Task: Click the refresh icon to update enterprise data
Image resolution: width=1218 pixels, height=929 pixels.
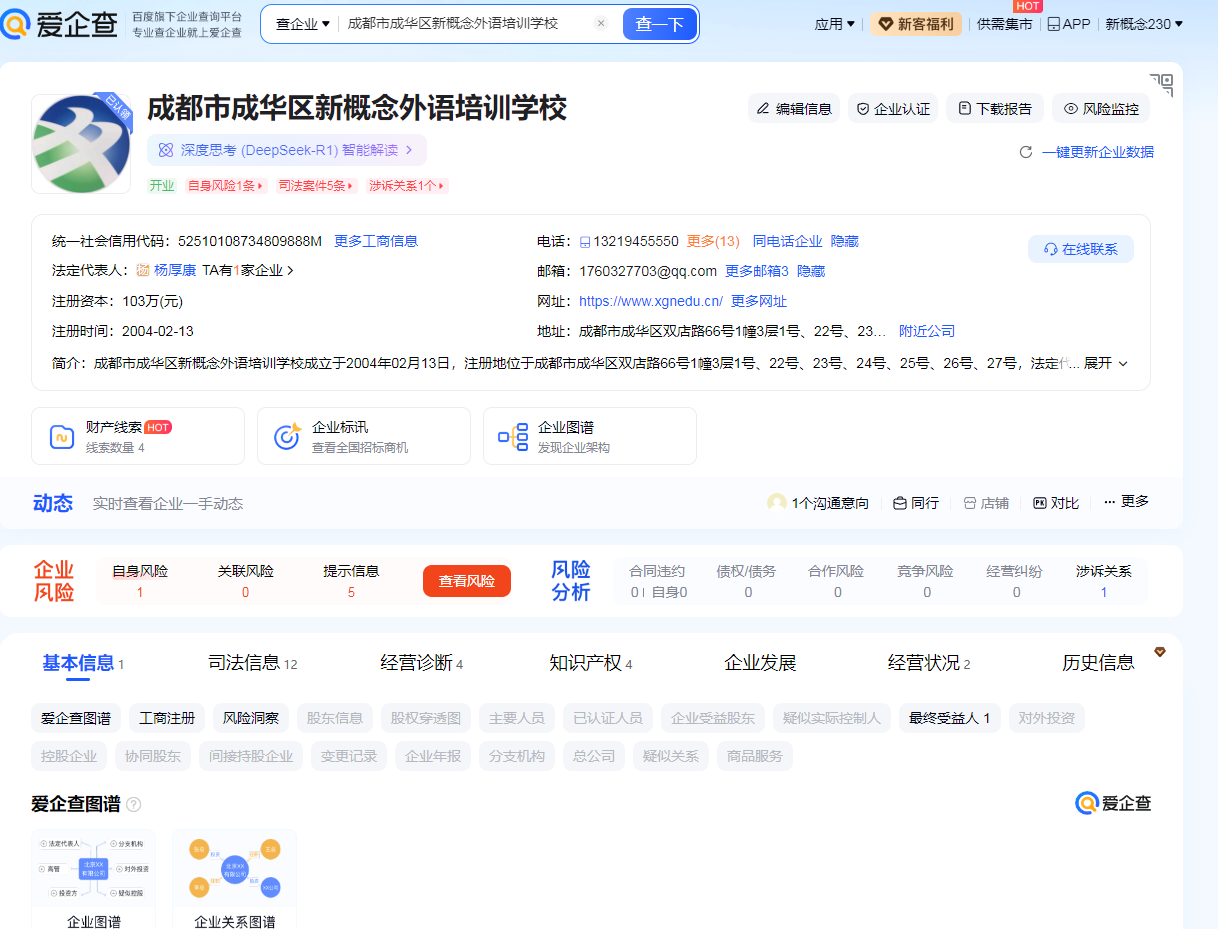Action: (1025, 152)
